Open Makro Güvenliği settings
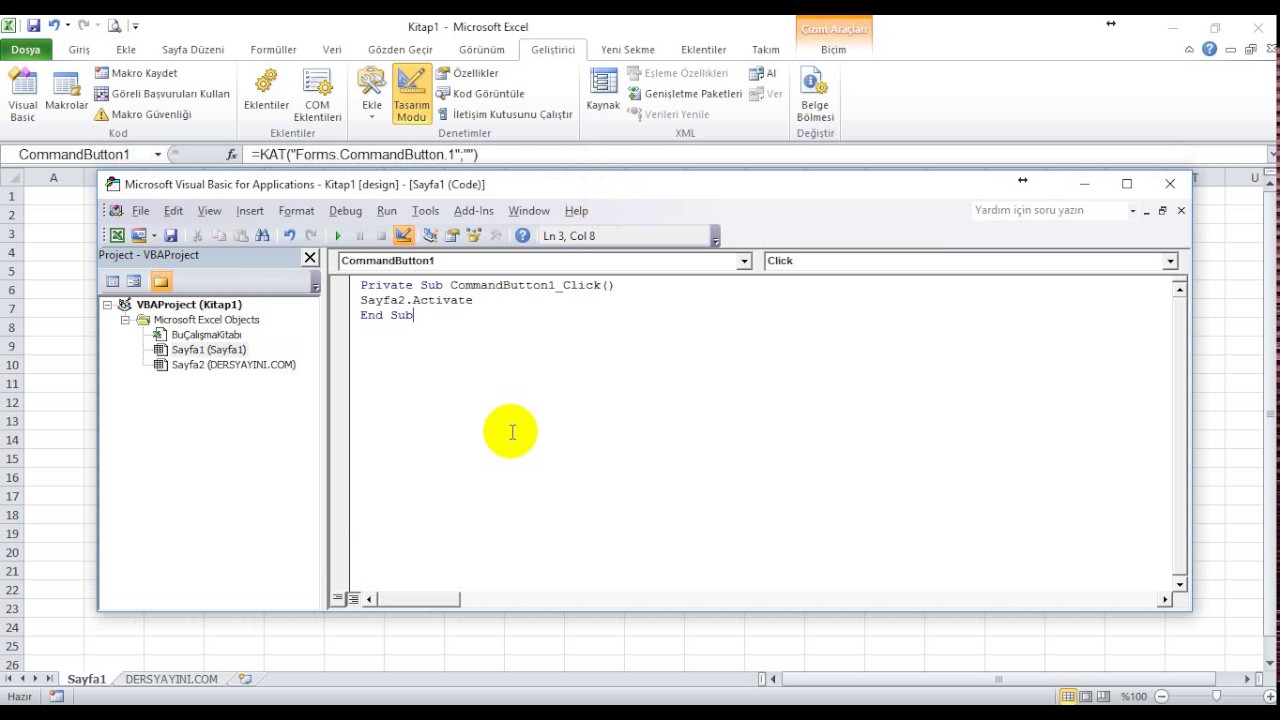 (x=143, y=115)
